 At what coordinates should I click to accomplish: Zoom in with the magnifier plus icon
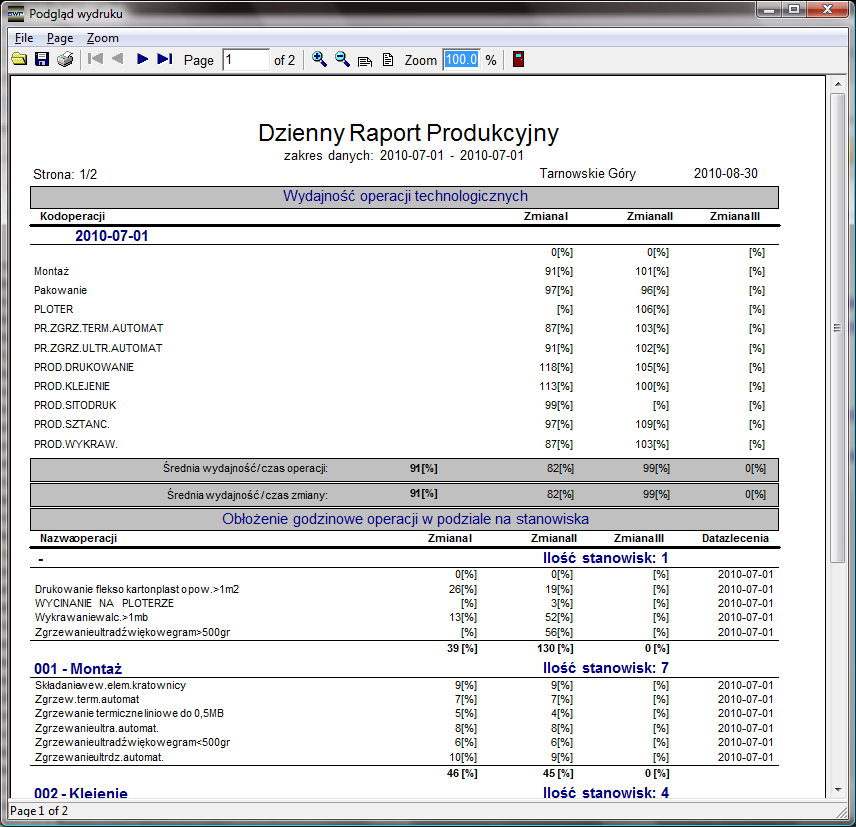320,60
